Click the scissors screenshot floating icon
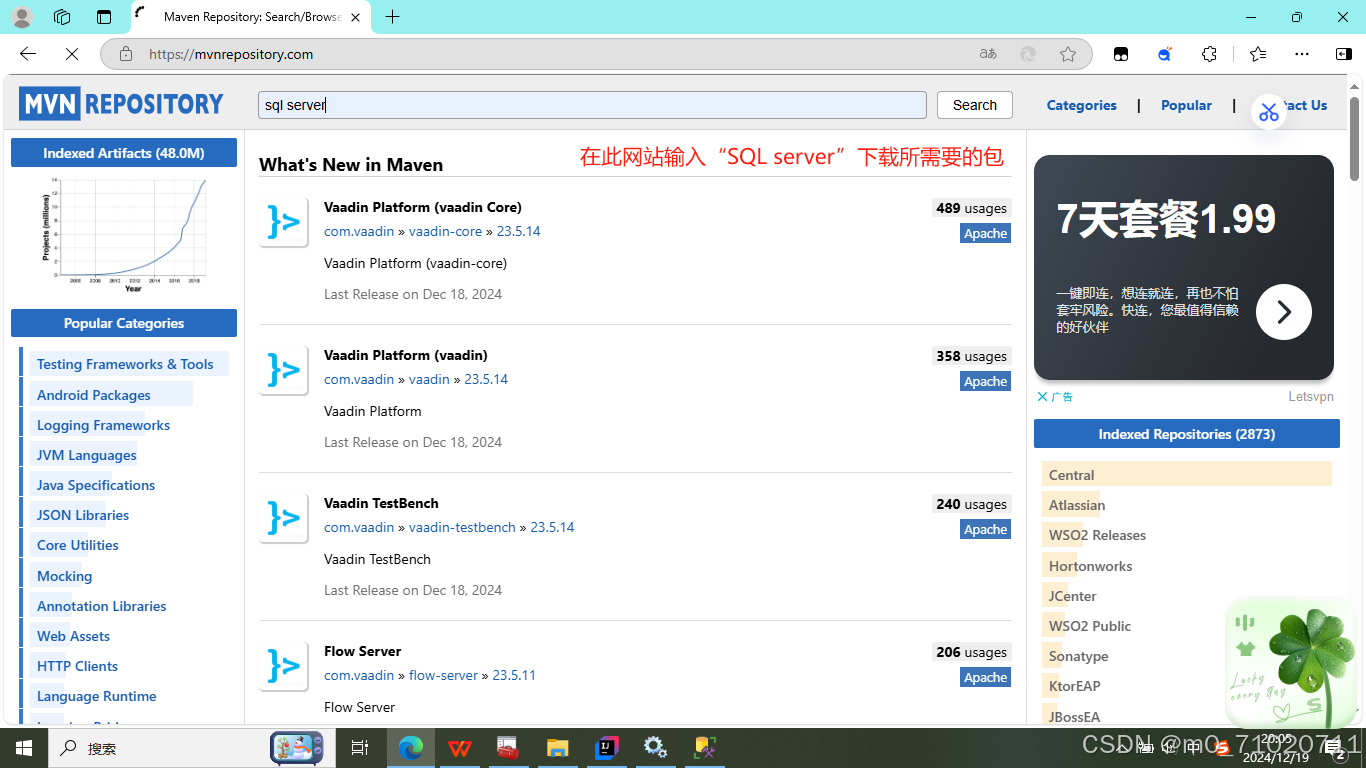This screenshot has height=768, width=1366. (x=1269, y=111)
